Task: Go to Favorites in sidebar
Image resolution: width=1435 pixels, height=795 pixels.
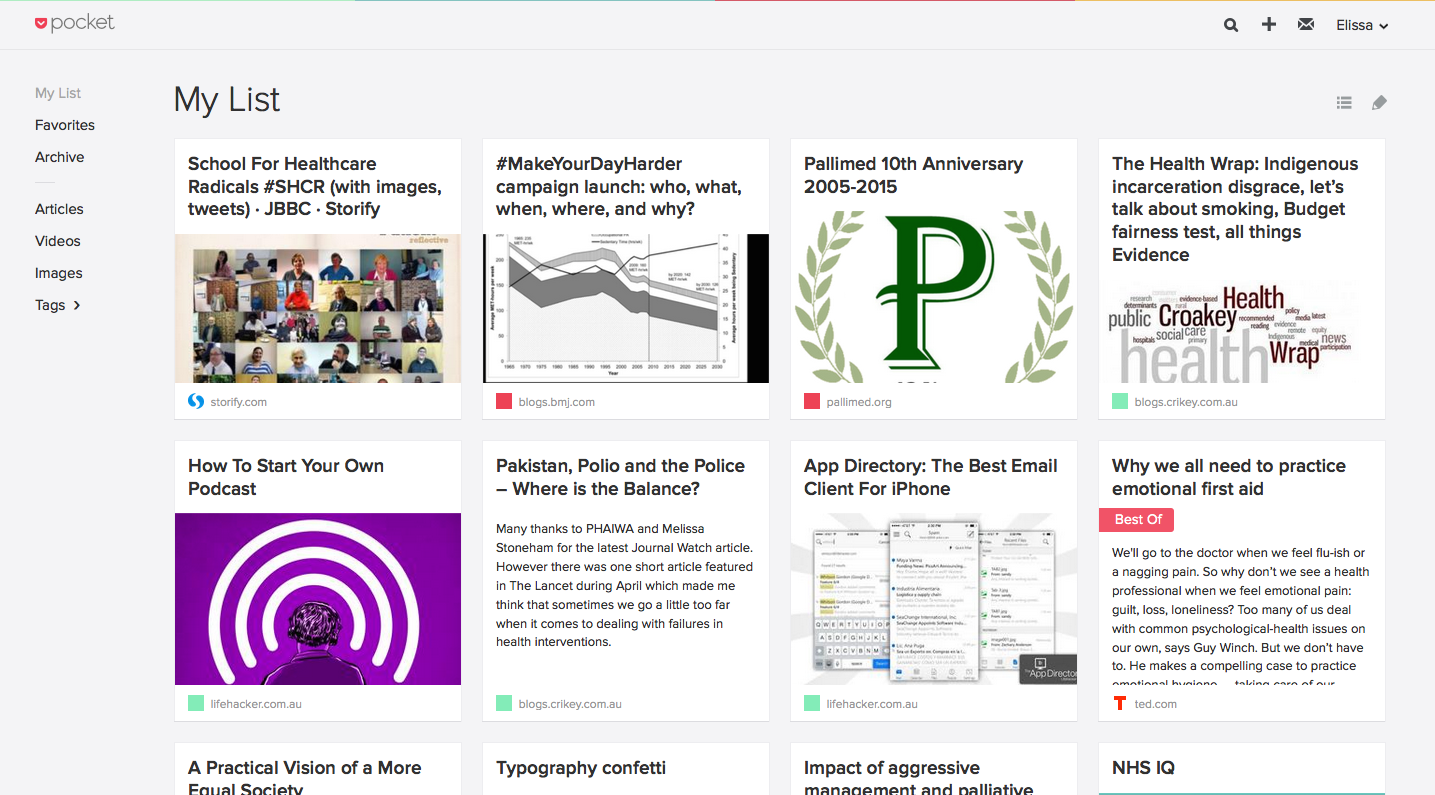Action: pyautogui.click(x=65, y=125)
